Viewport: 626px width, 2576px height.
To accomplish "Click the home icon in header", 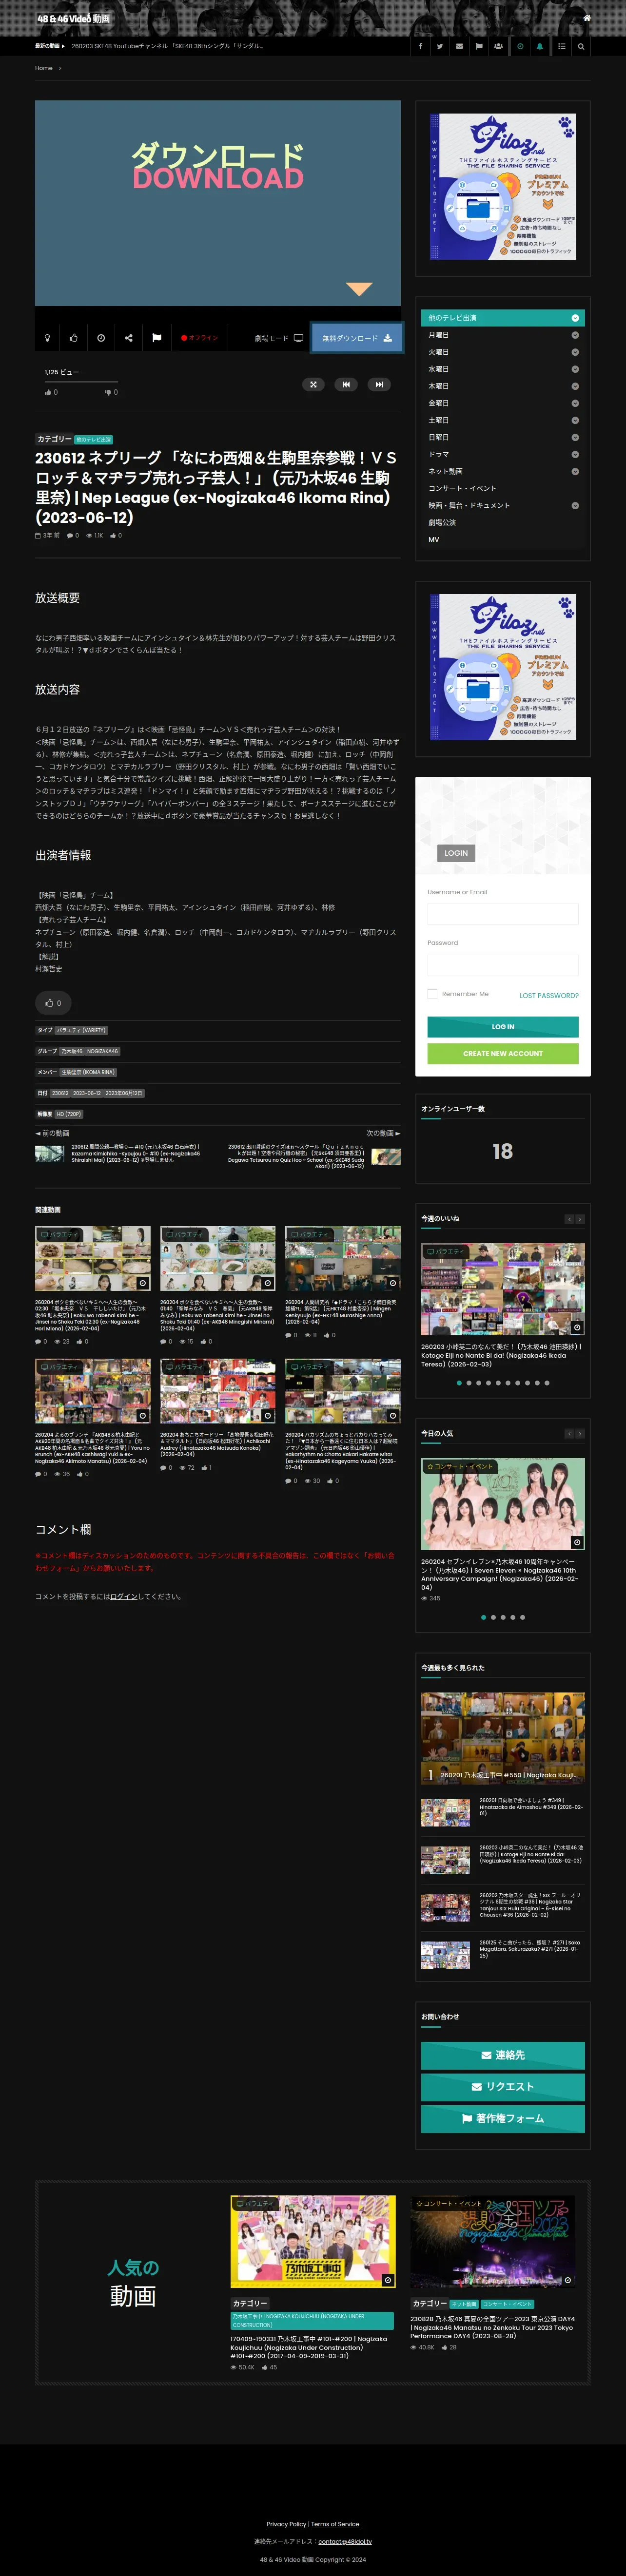I will (x=587, y=18).
